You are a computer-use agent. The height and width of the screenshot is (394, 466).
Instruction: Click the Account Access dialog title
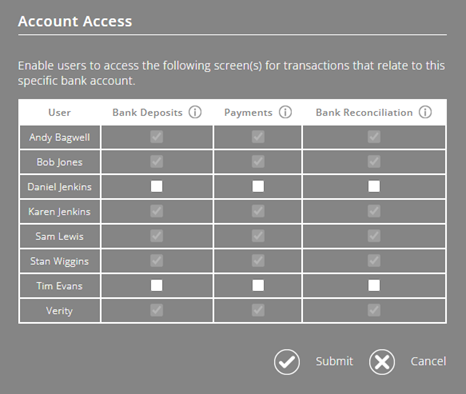click(x=75, y=21)
